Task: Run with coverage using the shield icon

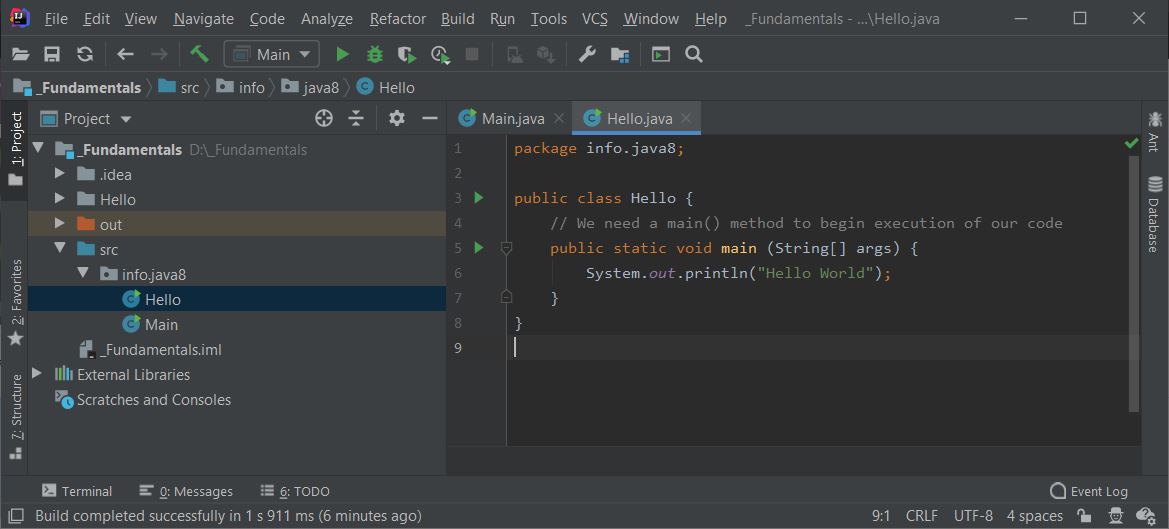Action: point(406,54)
